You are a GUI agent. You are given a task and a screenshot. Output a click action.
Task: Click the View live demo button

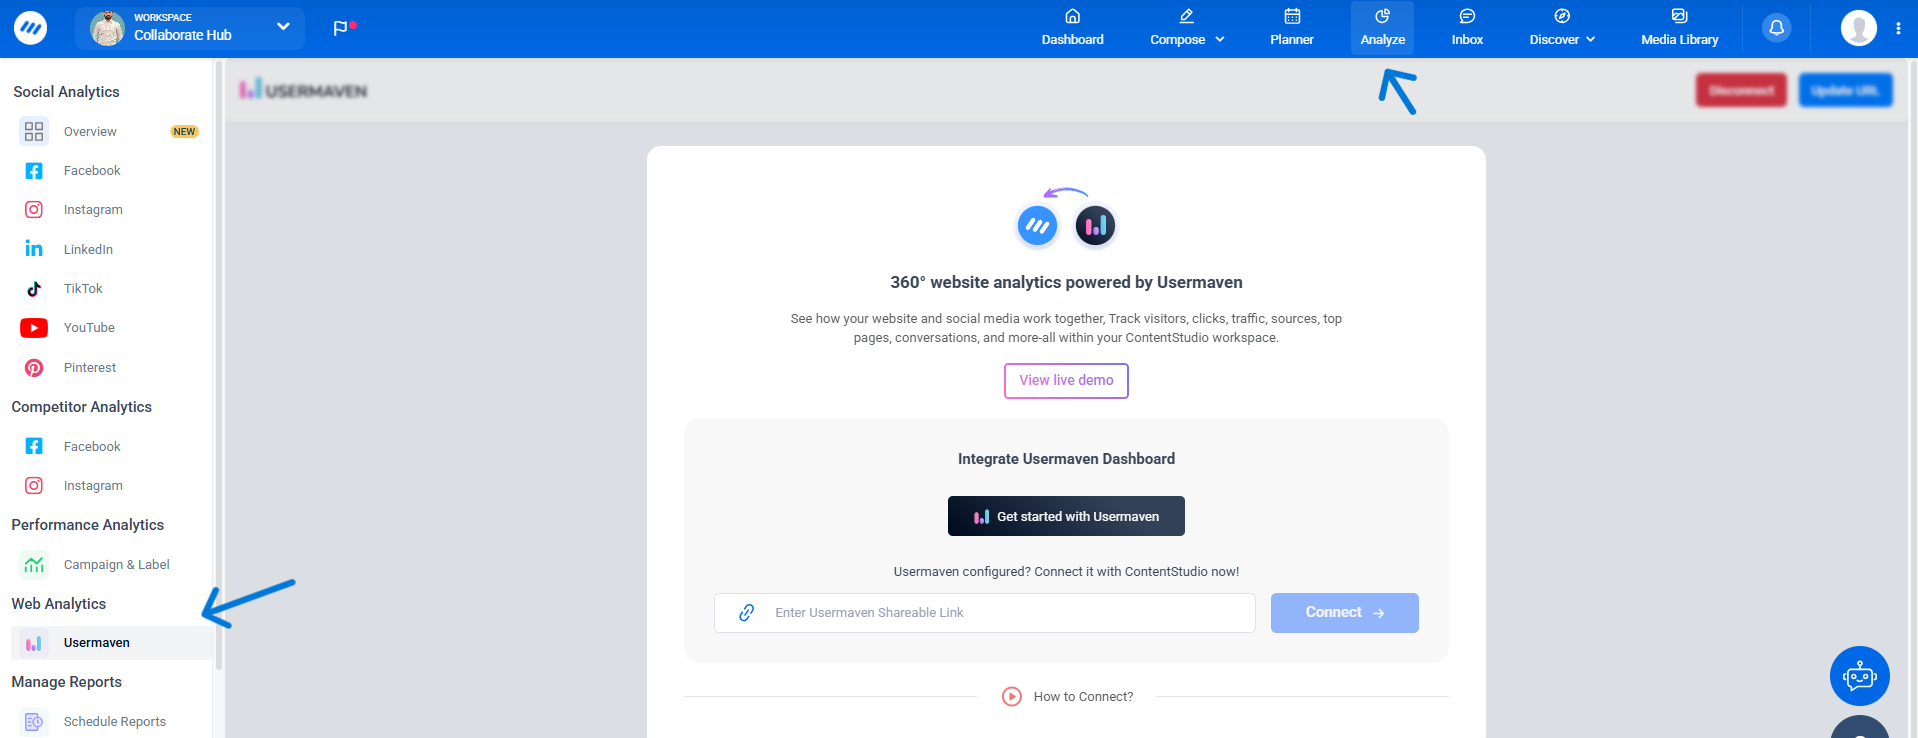(1066, 381)
